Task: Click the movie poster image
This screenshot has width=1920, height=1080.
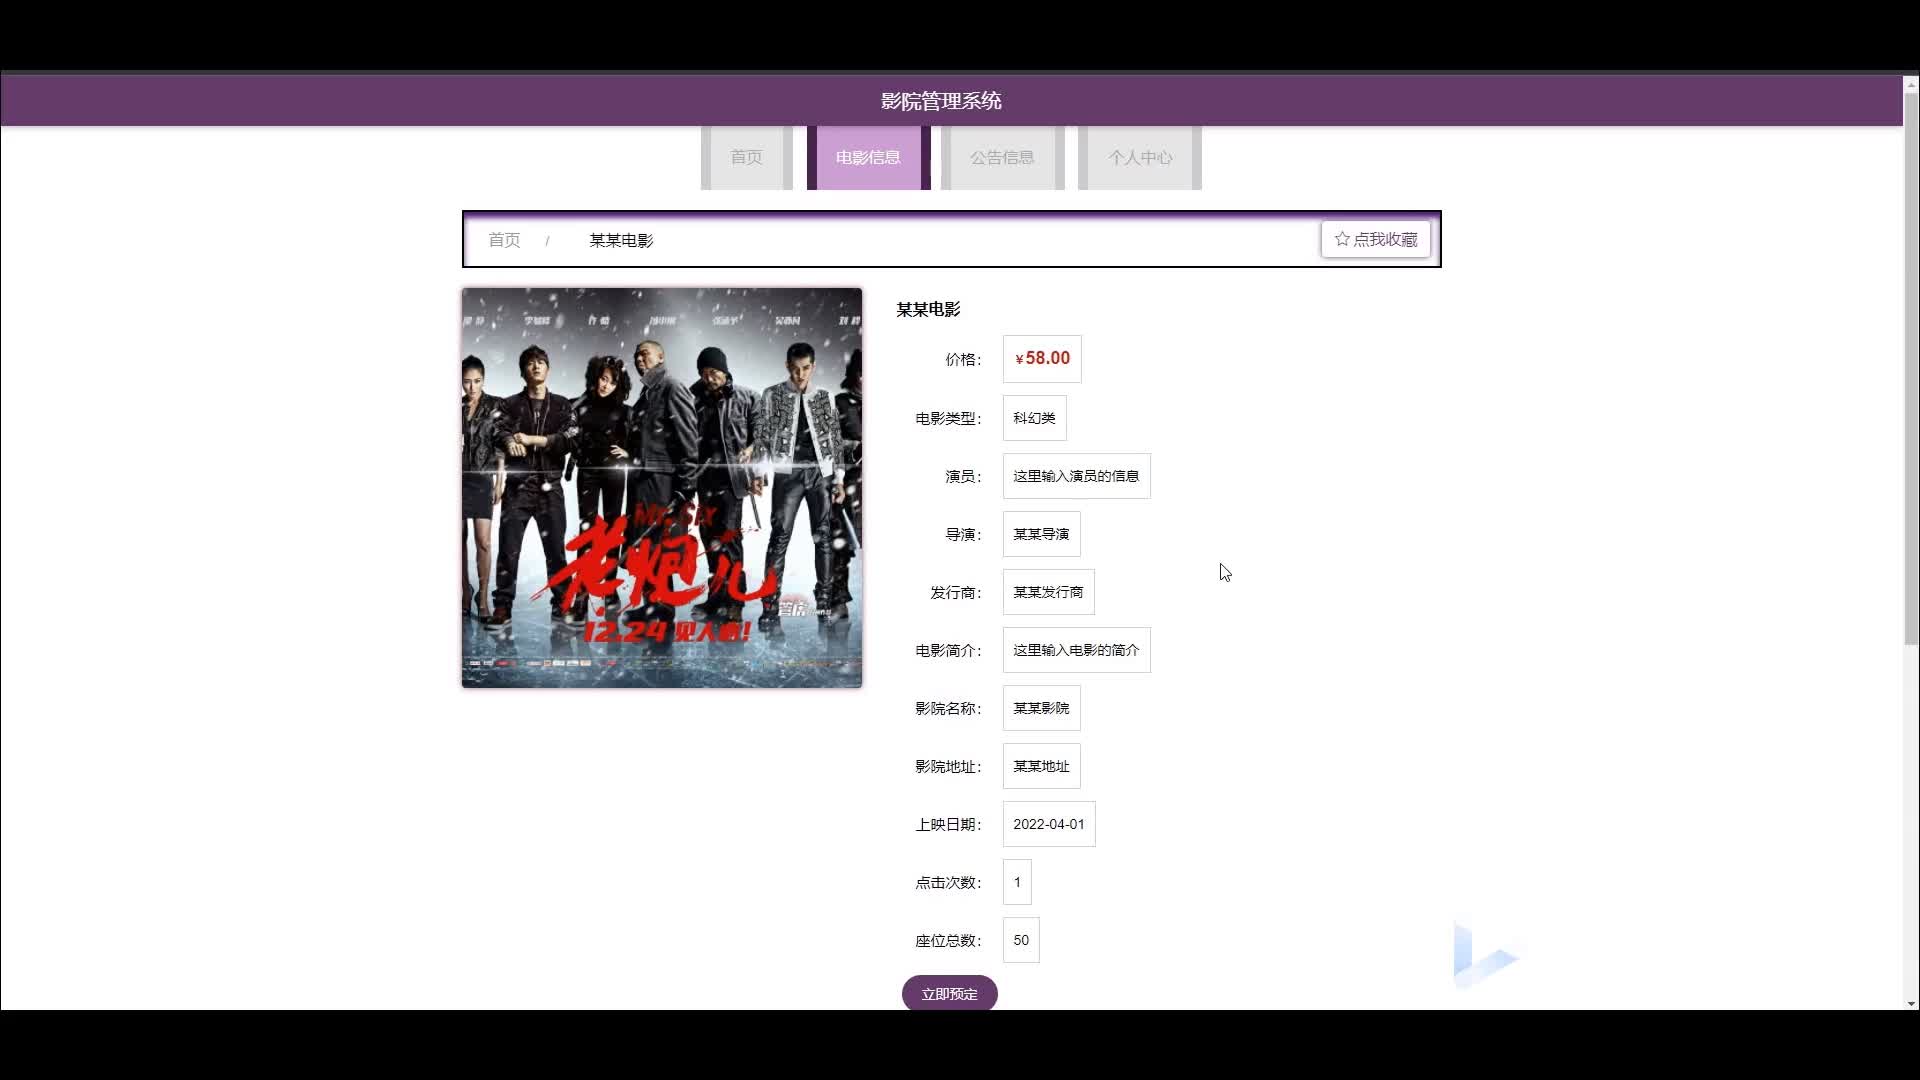Action: click(662, 488)
